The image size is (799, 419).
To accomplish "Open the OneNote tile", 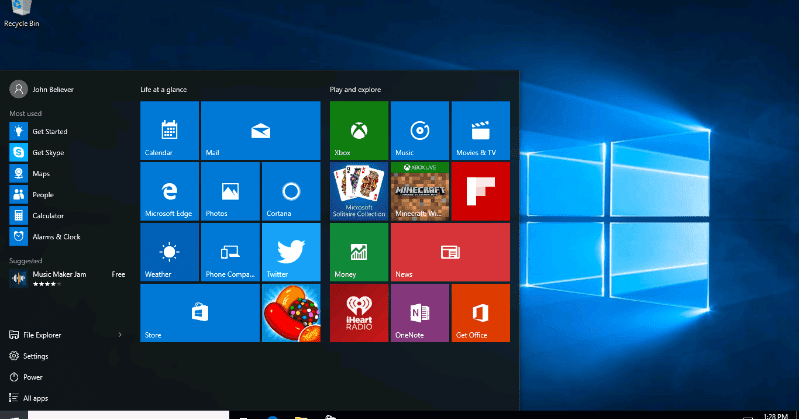I will (420, 312).
